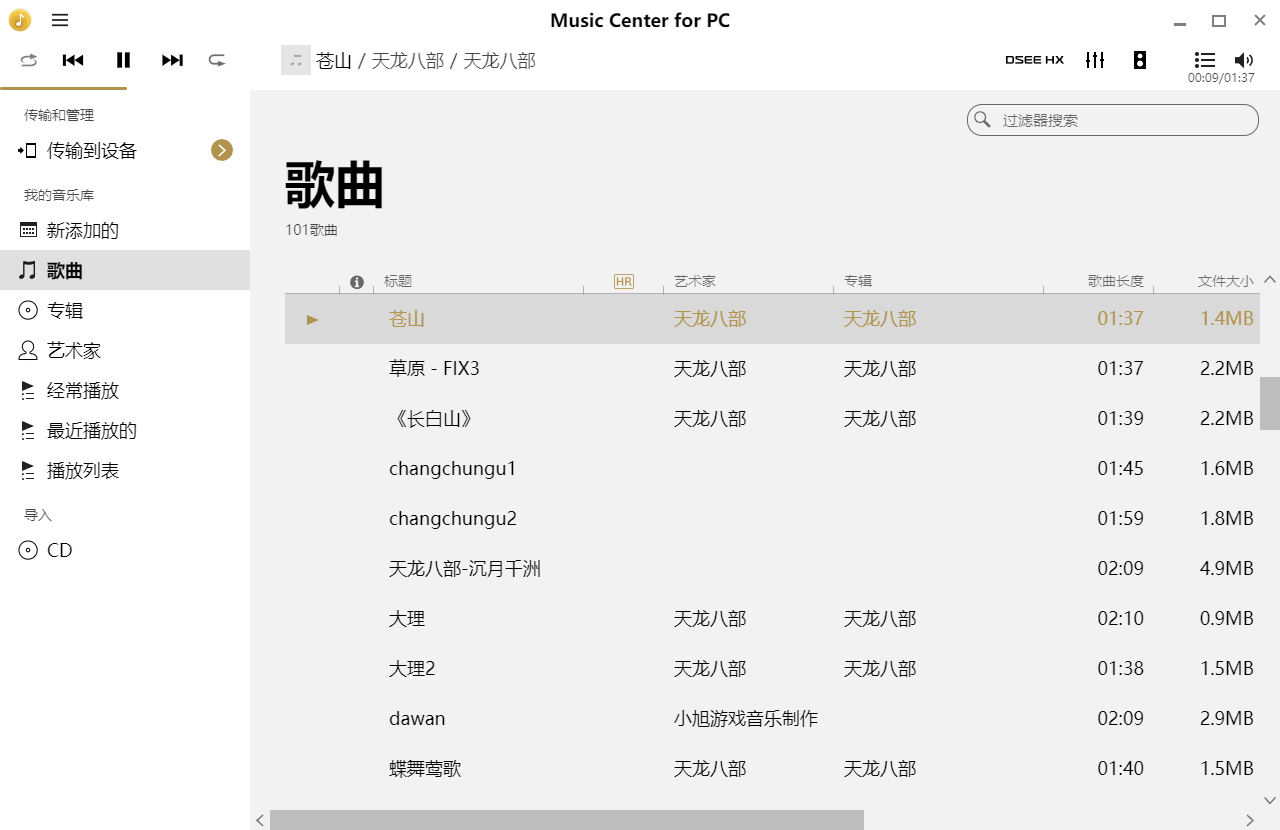This screenshot has height=830, width=1280.
Task: Click the vertical scrollbar up arrow
Action: pyautogui.click(x=1270, y=279)
